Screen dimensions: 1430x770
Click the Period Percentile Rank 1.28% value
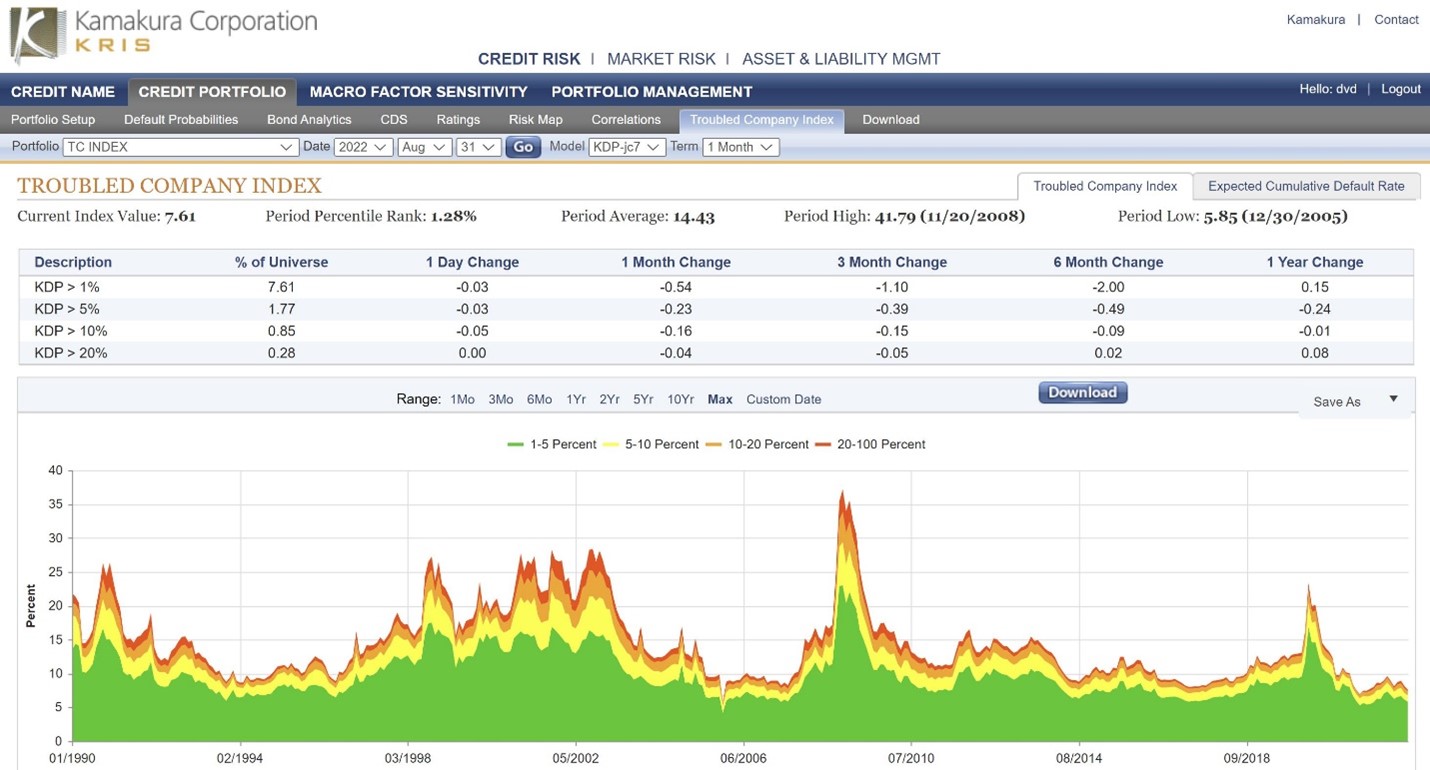pyautogui.click(x=454, y=216)
